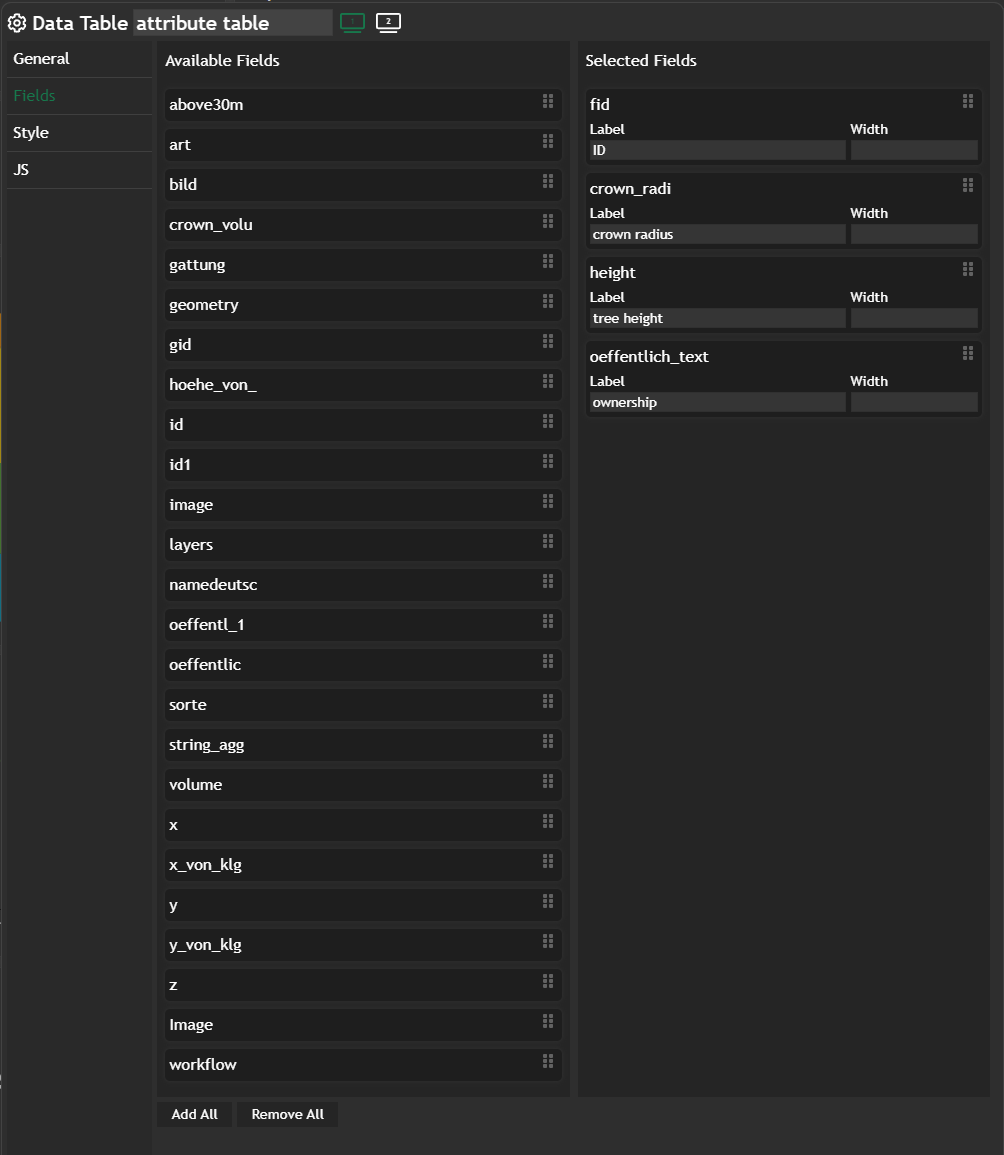Screen dimensions: 1004x1155
Task: Click the drag handle on the height field
Action: point(967,269)
